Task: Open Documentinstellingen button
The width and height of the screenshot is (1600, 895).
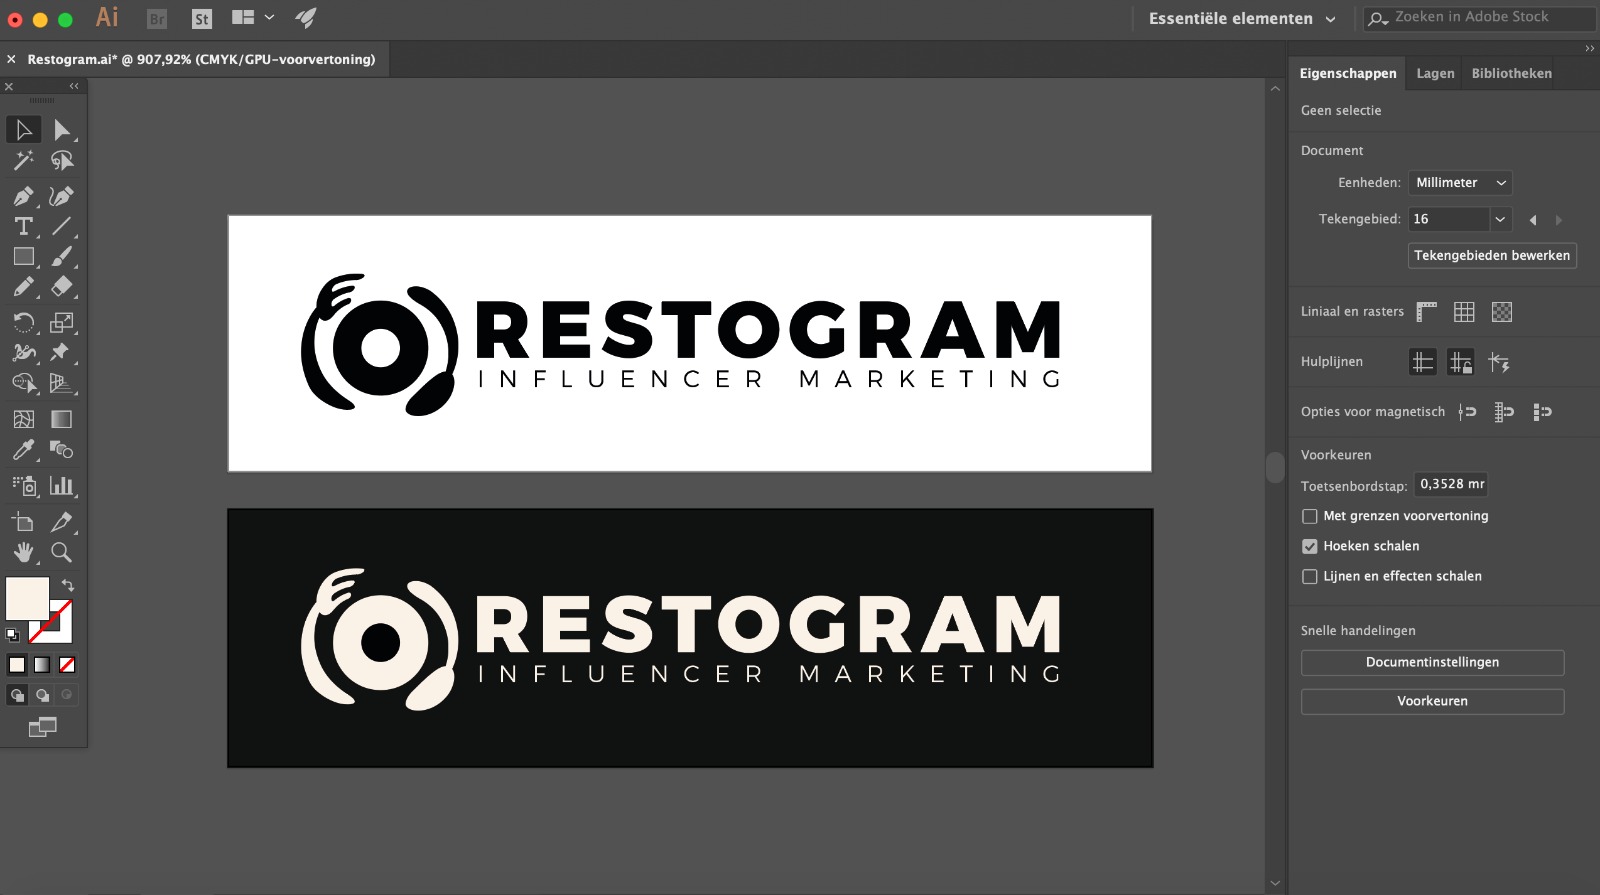Action: tap(1432, 663)
